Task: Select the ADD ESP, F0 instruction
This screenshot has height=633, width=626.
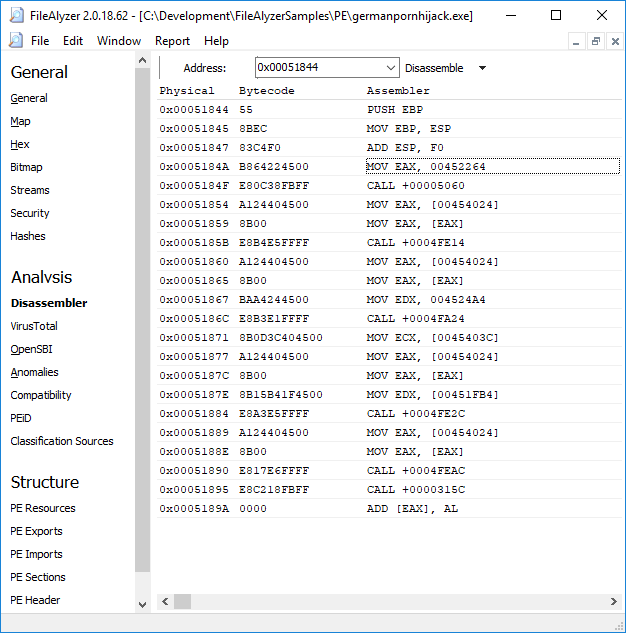Action: click(x=405, y=148)
